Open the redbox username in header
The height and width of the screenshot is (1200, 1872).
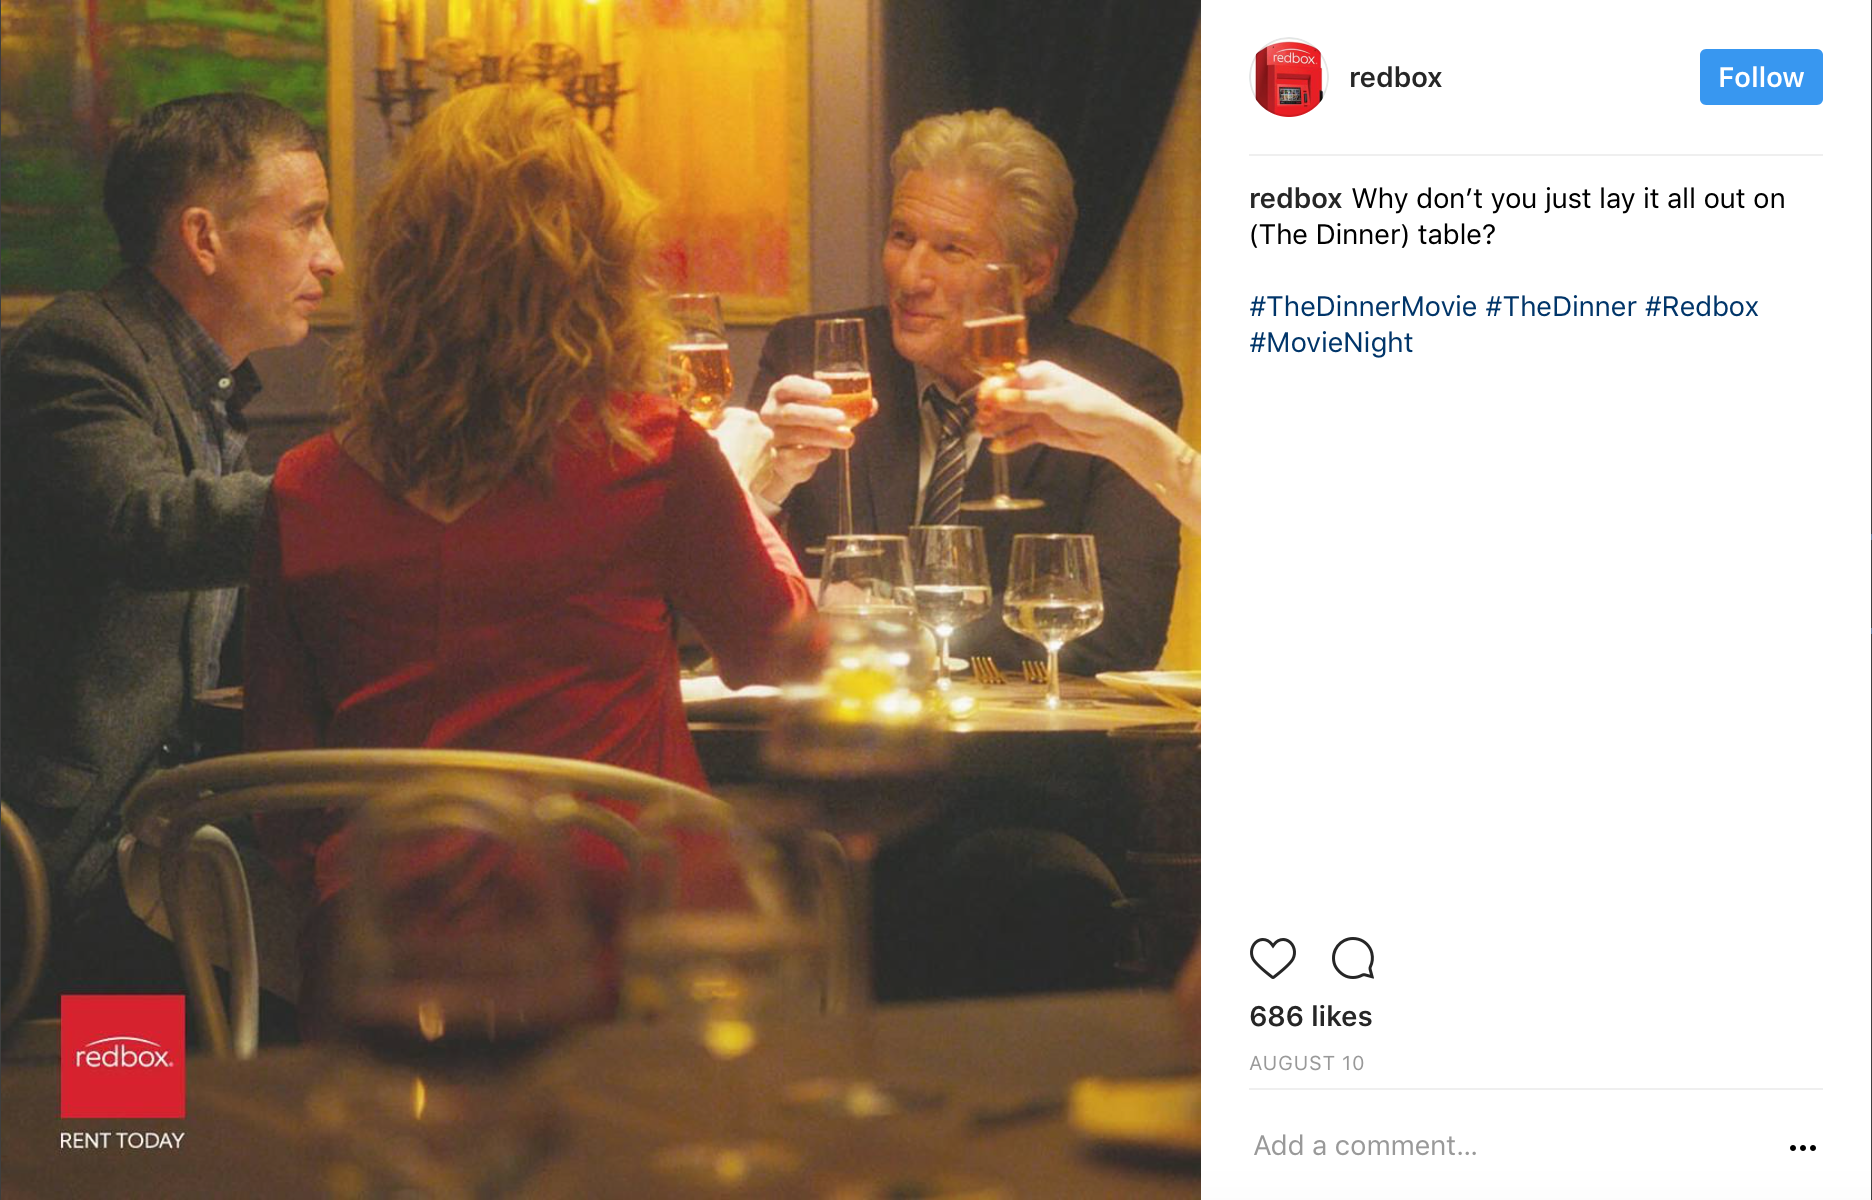(1395, 78)
